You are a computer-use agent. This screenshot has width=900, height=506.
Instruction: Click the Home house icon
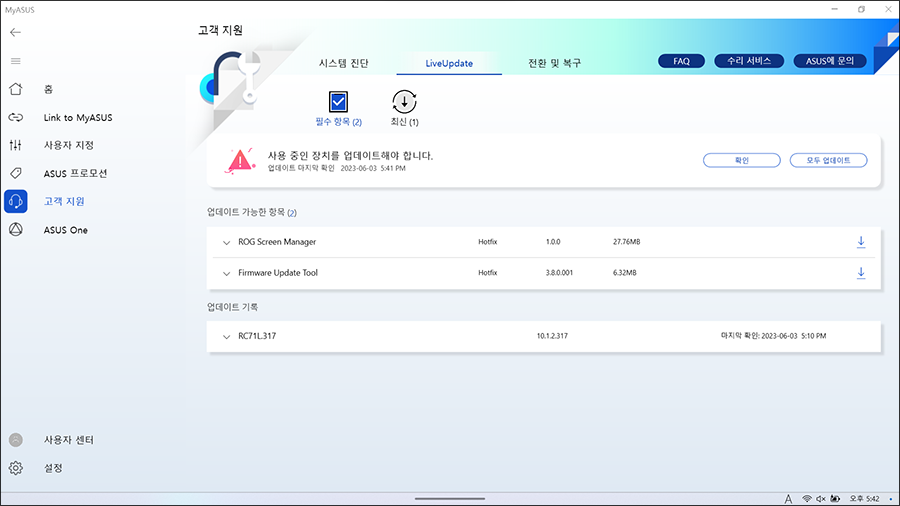15,89
